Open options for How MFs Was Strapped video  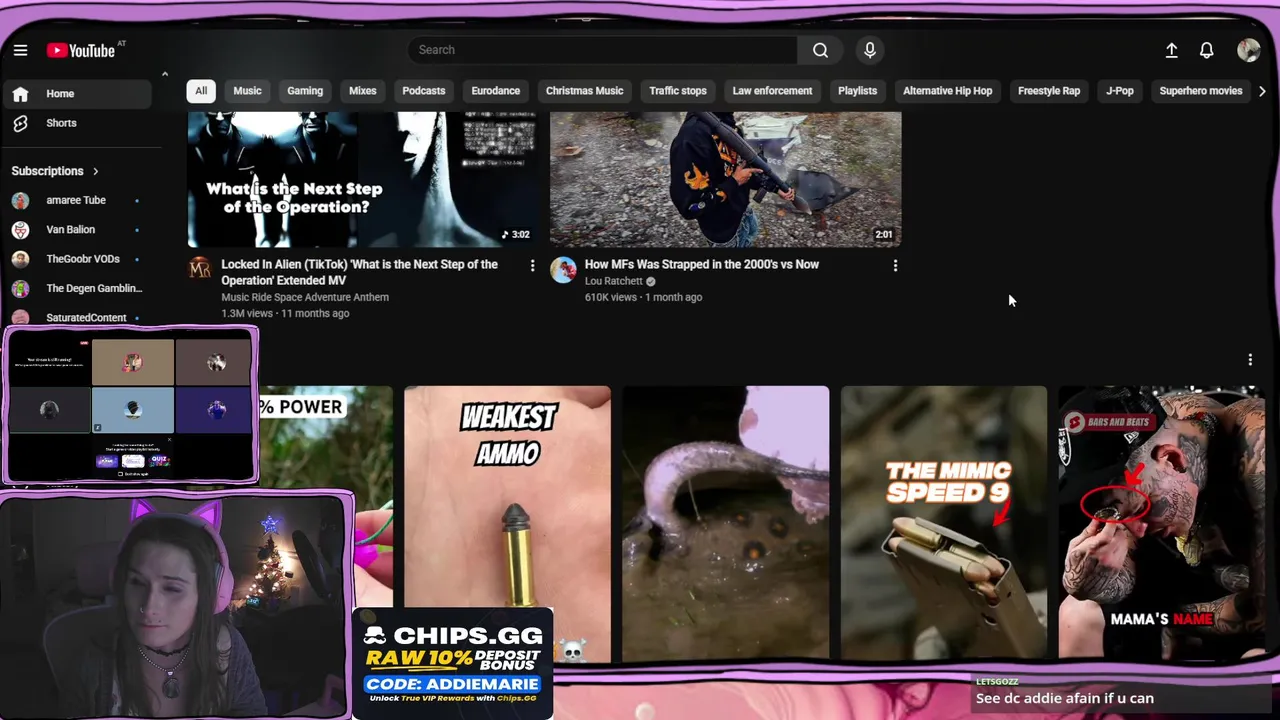click(x=895, y=265)
